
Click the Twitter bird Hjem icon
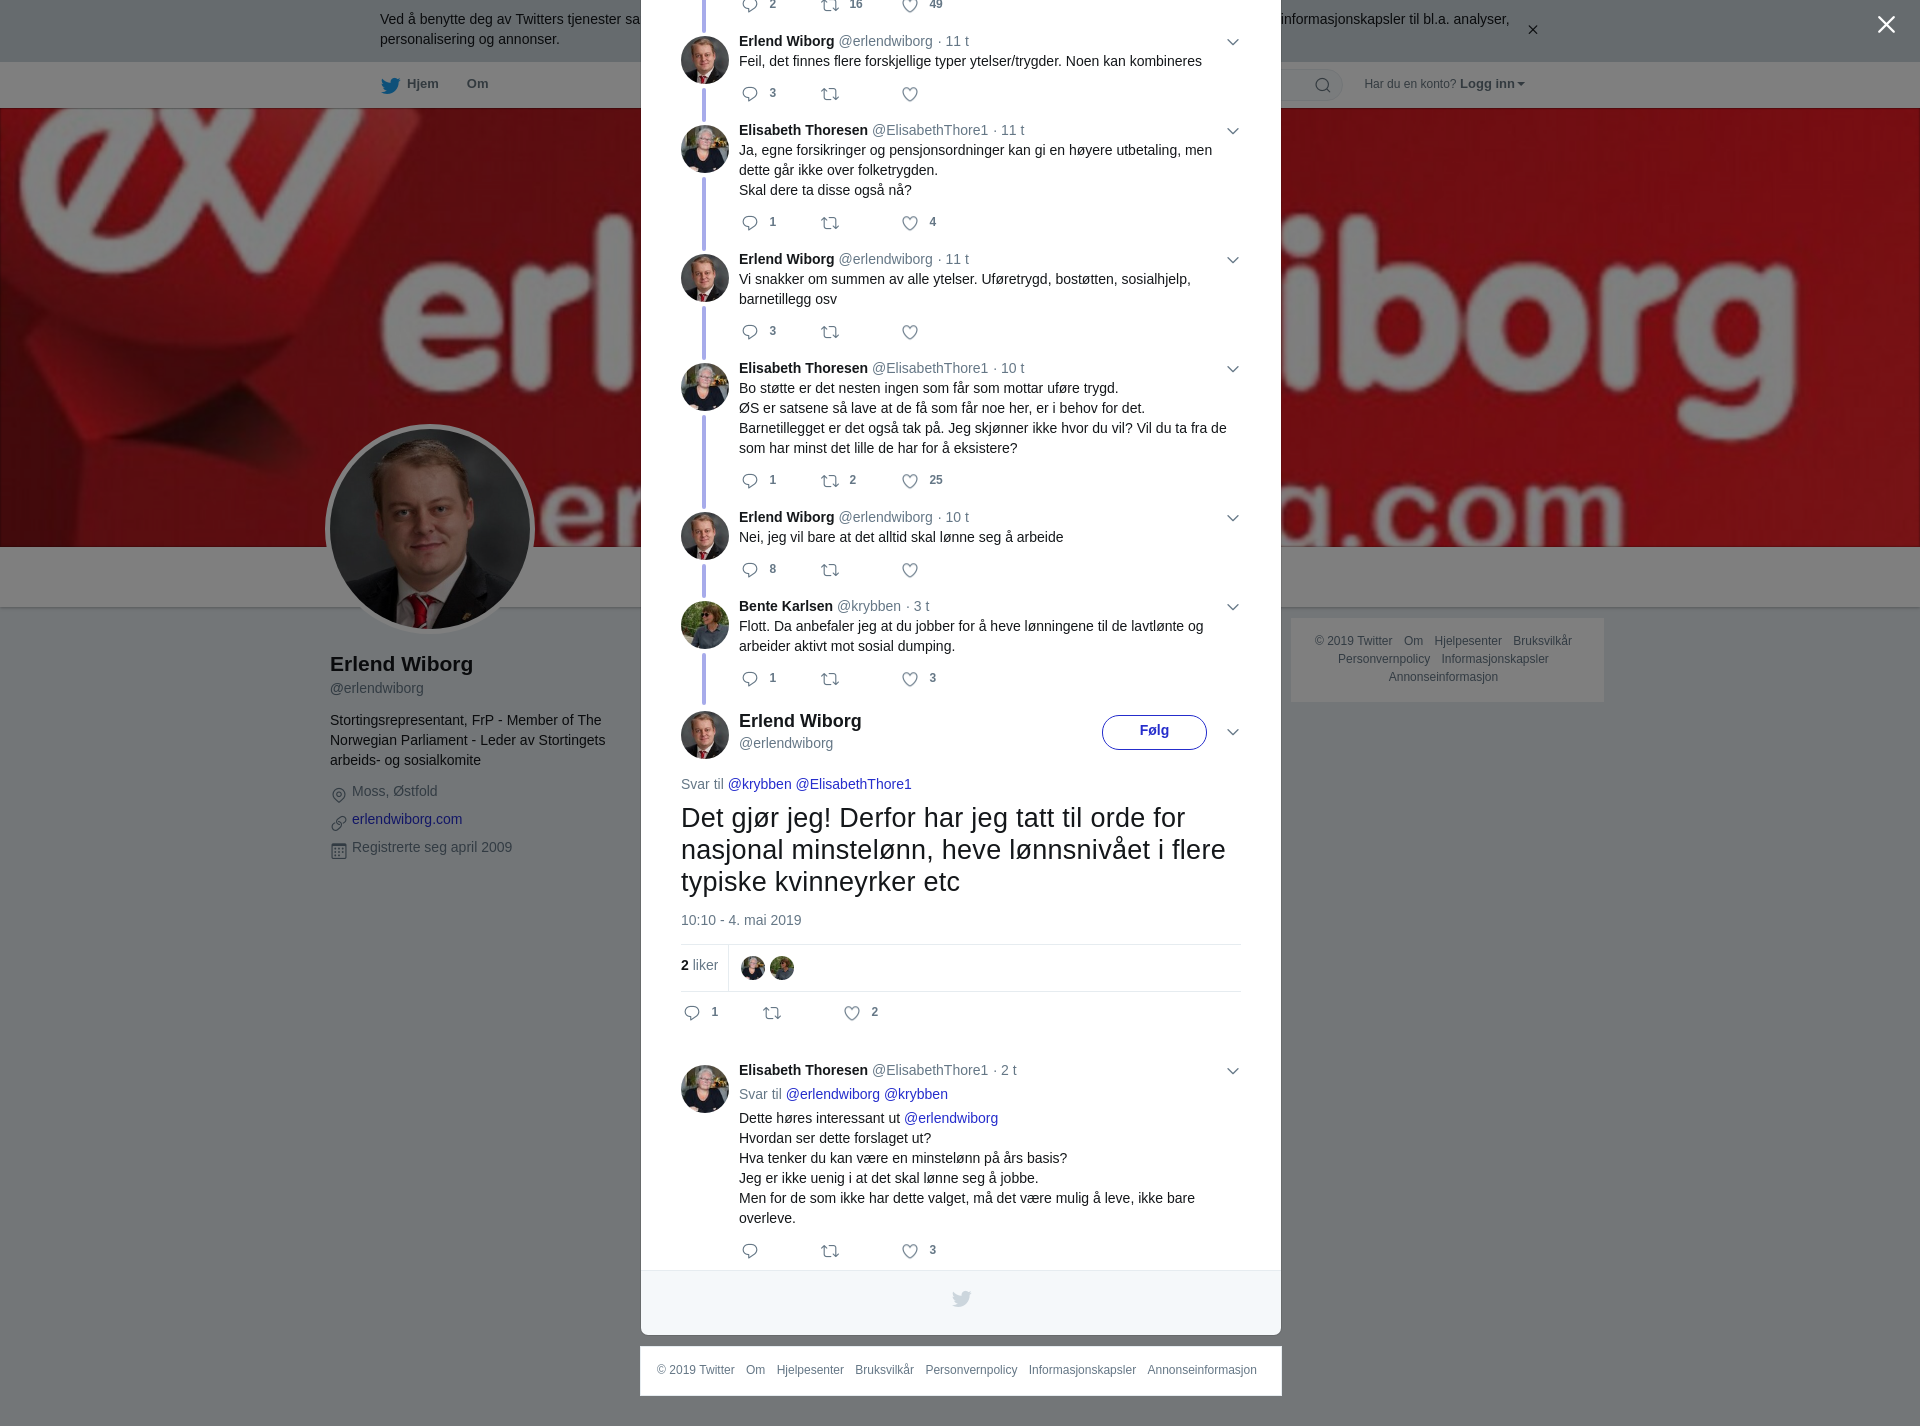(390, 85)
